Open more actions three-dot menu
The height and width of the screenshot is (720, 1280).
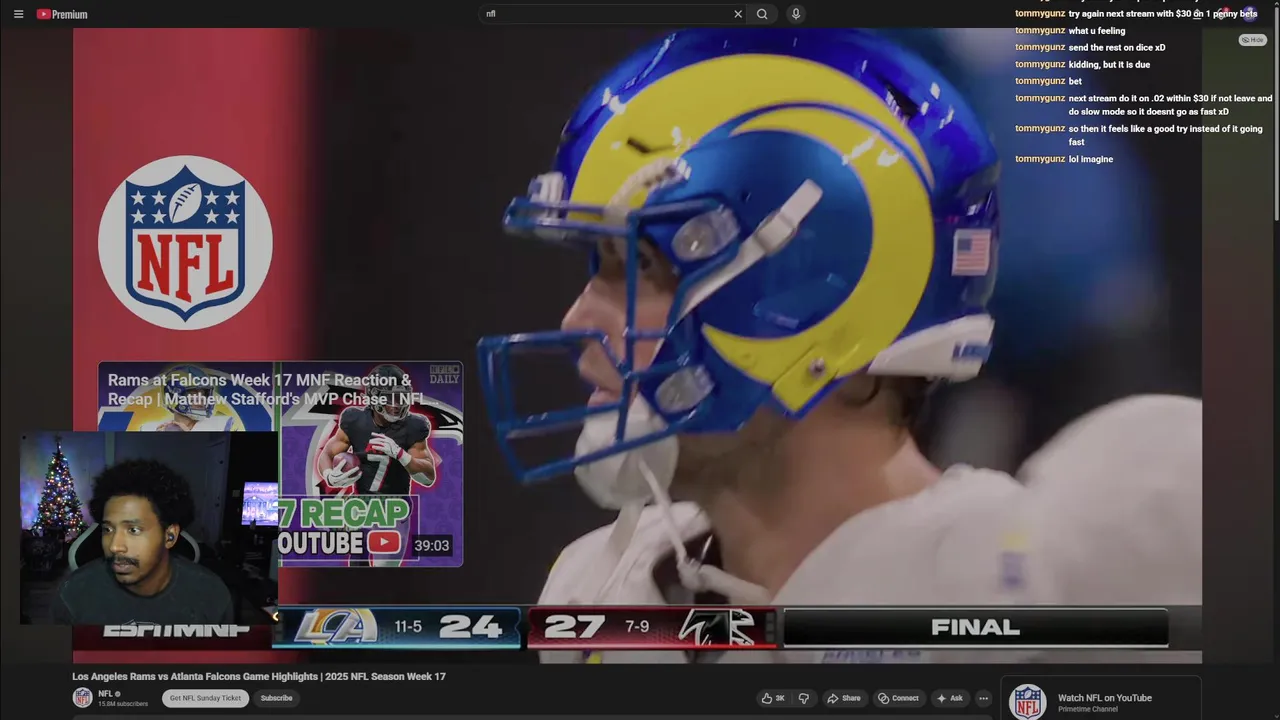(x=983, y=698)
